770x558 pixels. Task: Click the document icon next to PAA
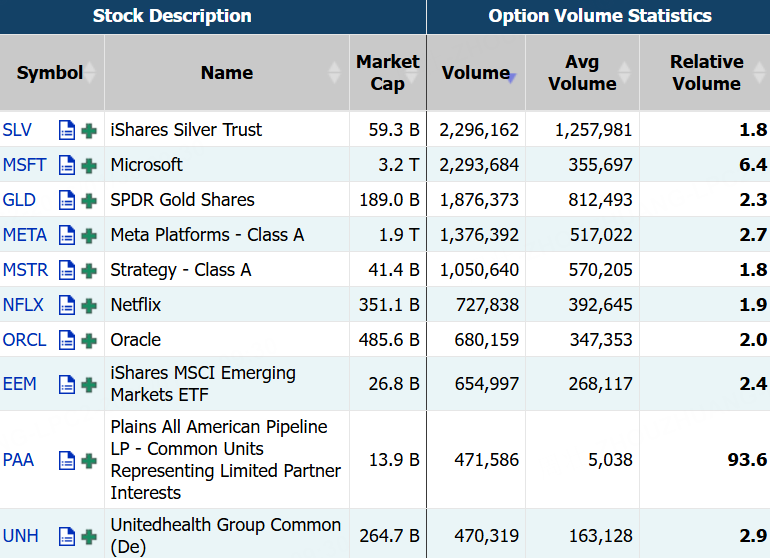tap(67, 460)
